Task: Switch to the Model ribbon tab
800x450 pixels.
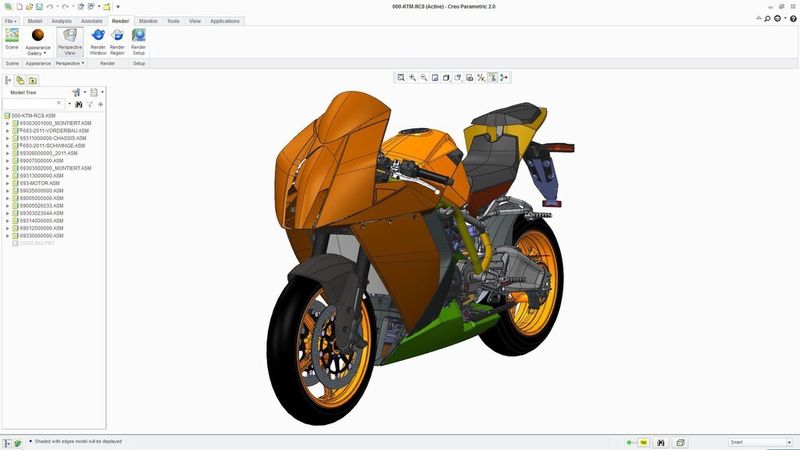Action: 35,21
